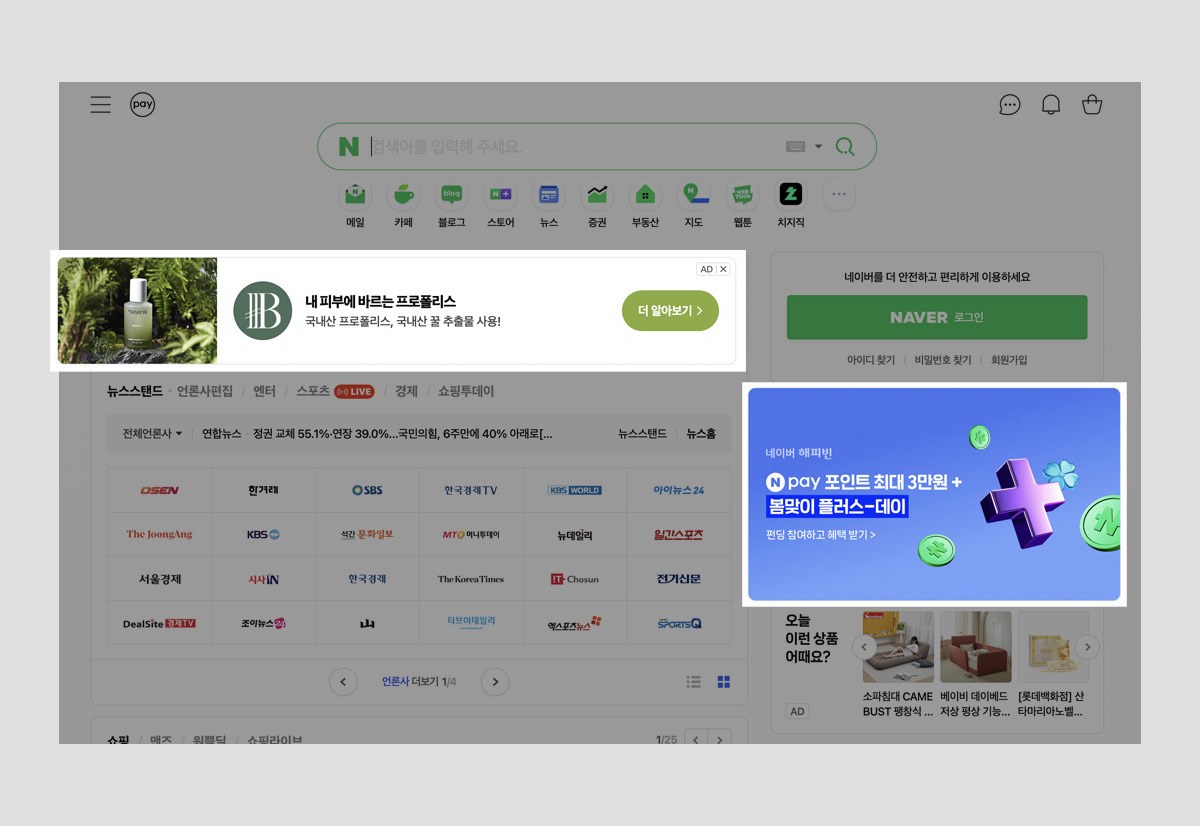Open the OSEN press logo
This screenshot has height=826, width=1200.
(159, 490)
